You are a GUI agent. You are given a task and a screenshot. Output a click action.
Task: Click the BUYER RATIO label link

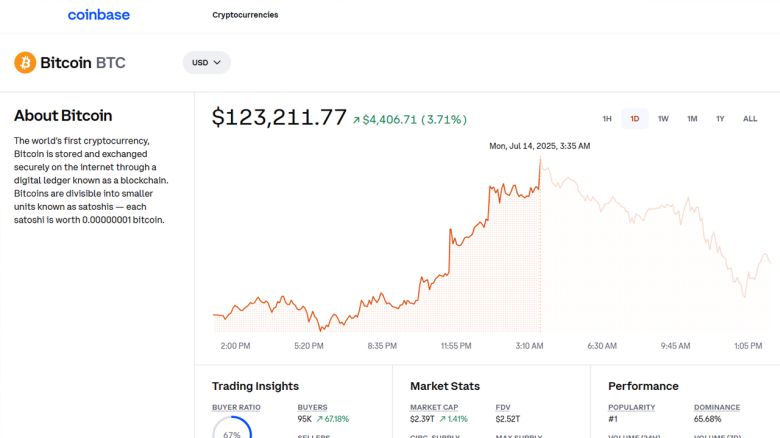(x=236, y=407)
